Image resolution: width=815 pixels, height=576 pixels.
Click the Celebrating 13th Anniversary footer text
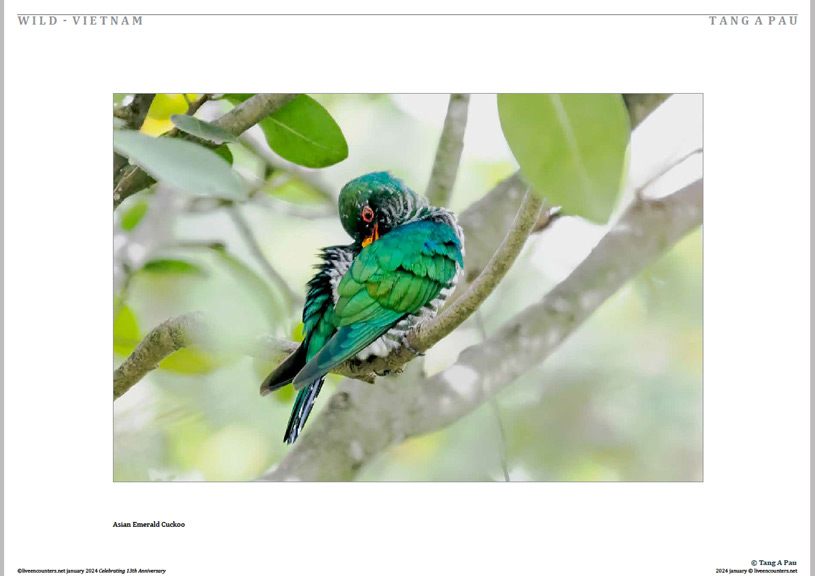[x=132, y=571]
